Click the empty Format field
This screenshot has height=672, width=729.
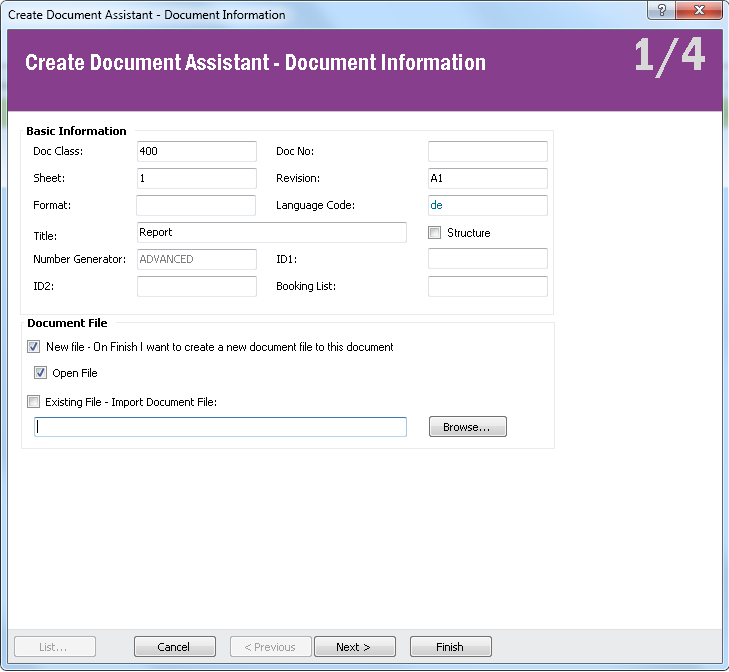pyautogui.click(x=196, y=205)
